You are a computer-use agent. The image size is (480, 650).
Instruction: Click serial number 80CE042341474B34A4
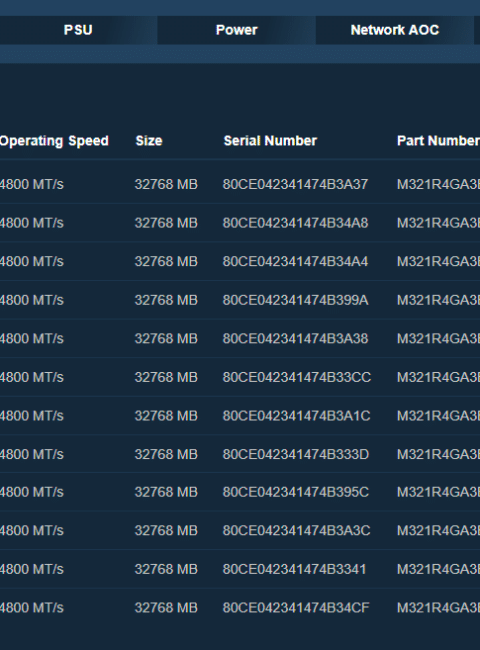coord(295,262)
